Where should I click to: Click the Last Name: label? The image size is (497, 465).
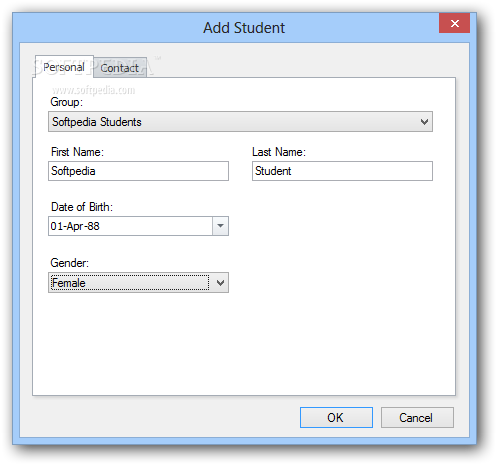point(279,152)
